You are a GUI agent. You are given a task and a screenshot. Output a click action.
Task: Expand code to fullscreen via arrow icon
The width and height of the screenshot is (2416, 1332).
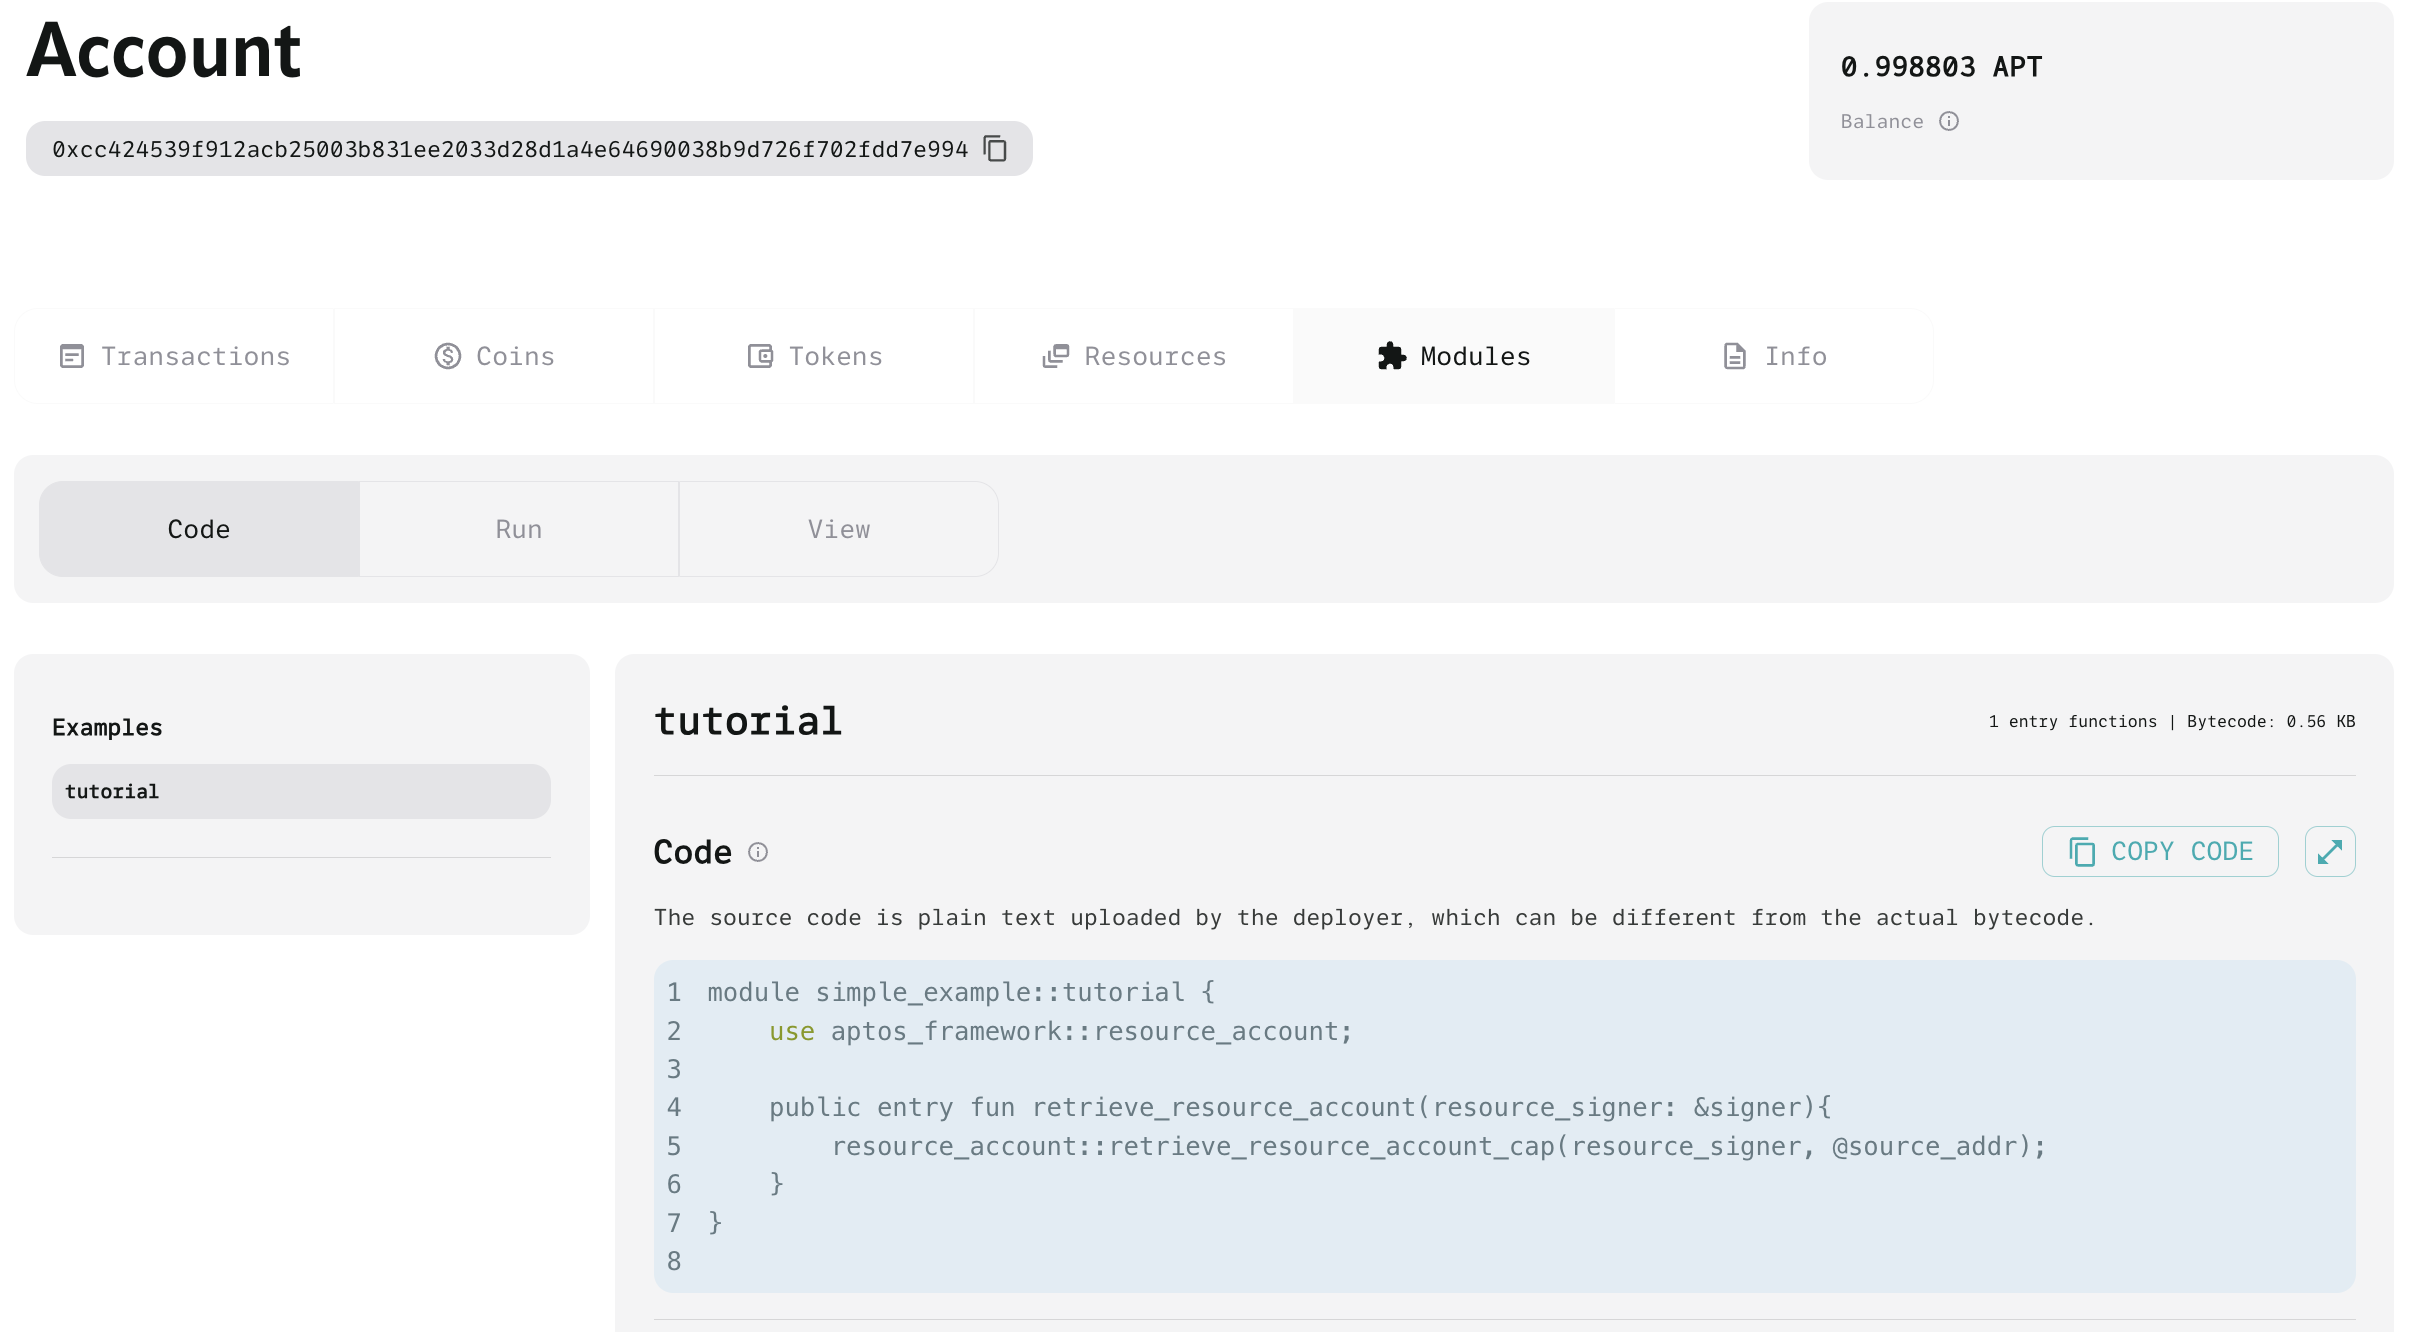tap(2330, 852)
